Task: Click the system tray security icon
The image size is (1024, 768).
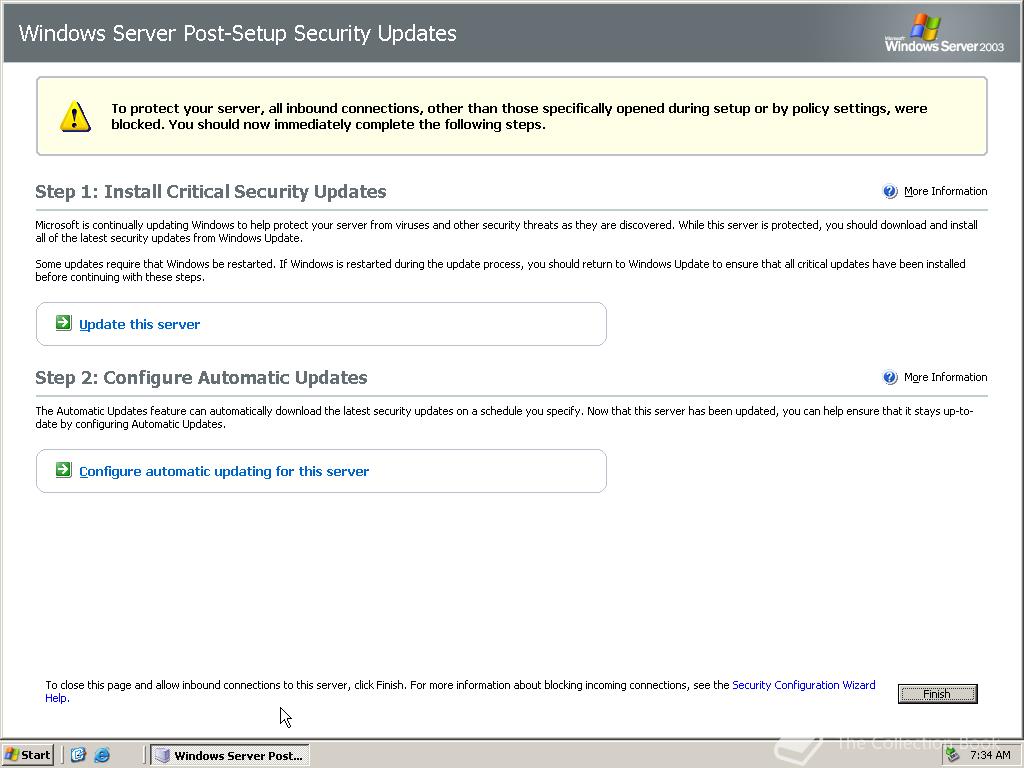Action: [x=953, y=755]
